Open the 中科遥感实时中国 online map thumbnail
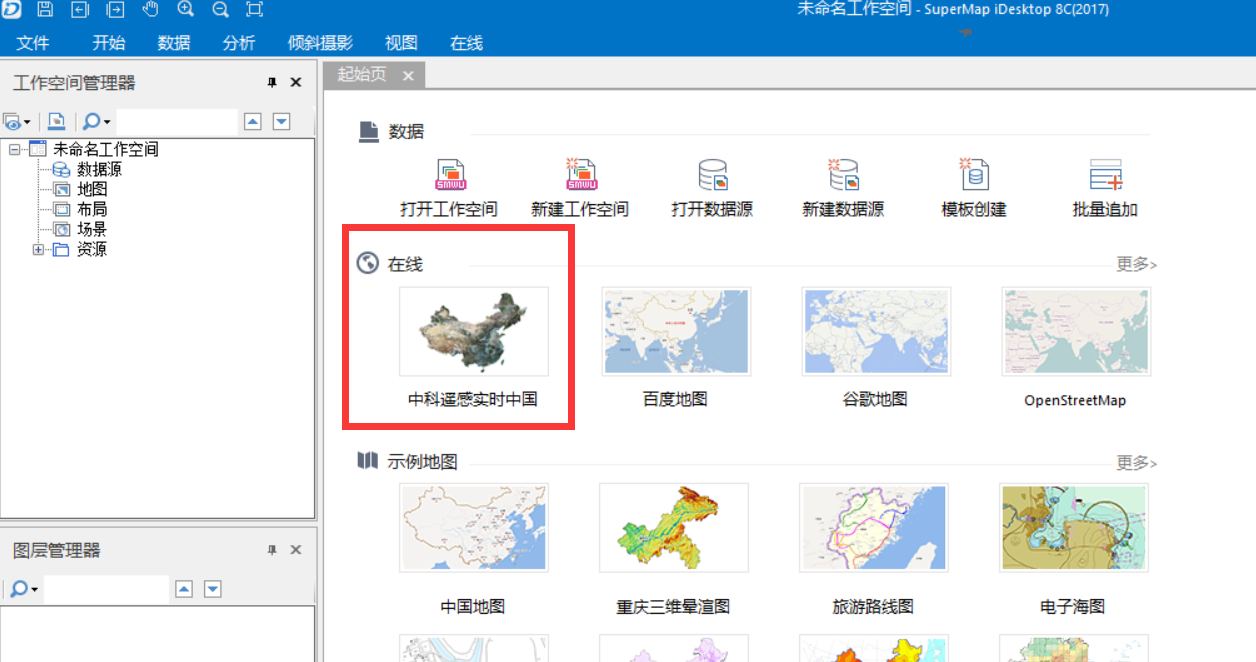 (x=474, y=332)
